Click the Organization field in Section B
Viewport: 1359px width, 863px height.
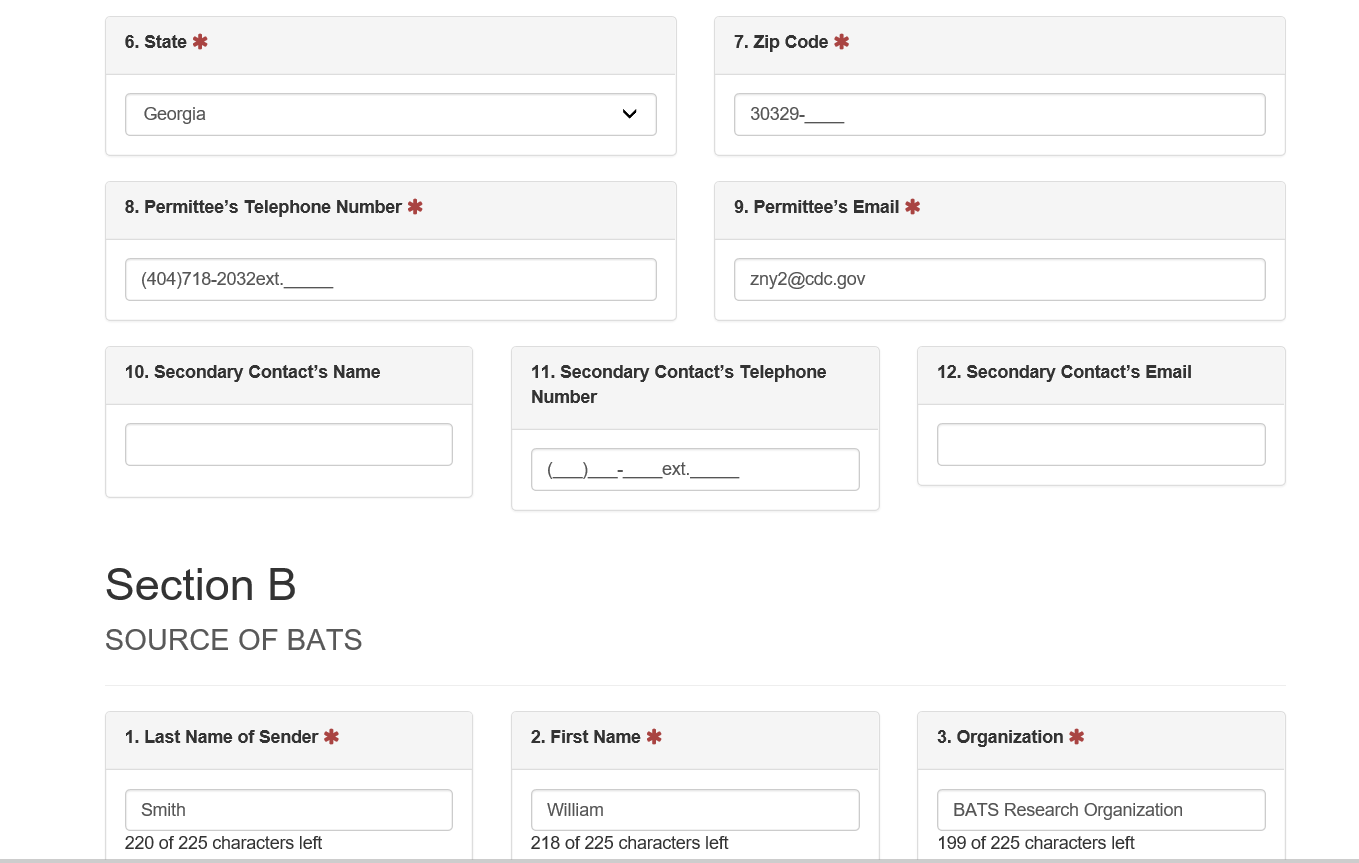pyautogui.click(x=1100, y=809)
